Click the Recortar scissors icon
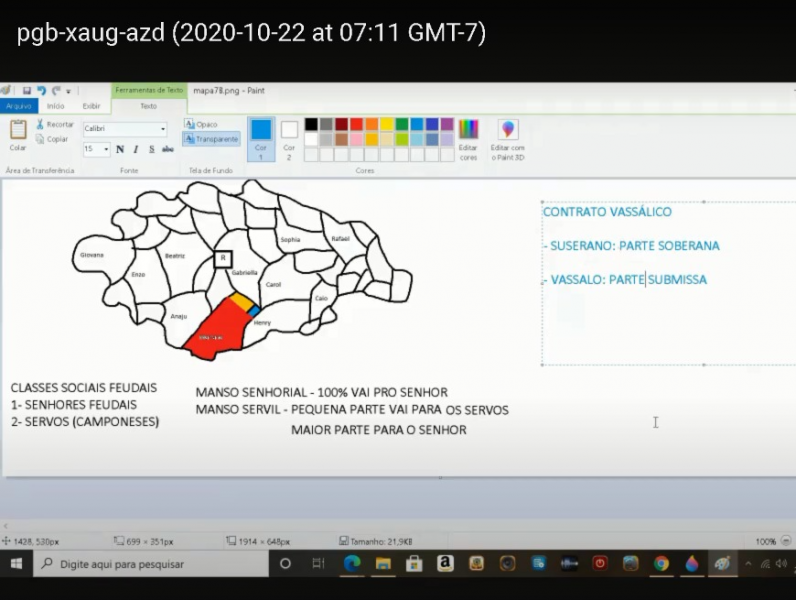The image size is (796, 600). point(40,125)
